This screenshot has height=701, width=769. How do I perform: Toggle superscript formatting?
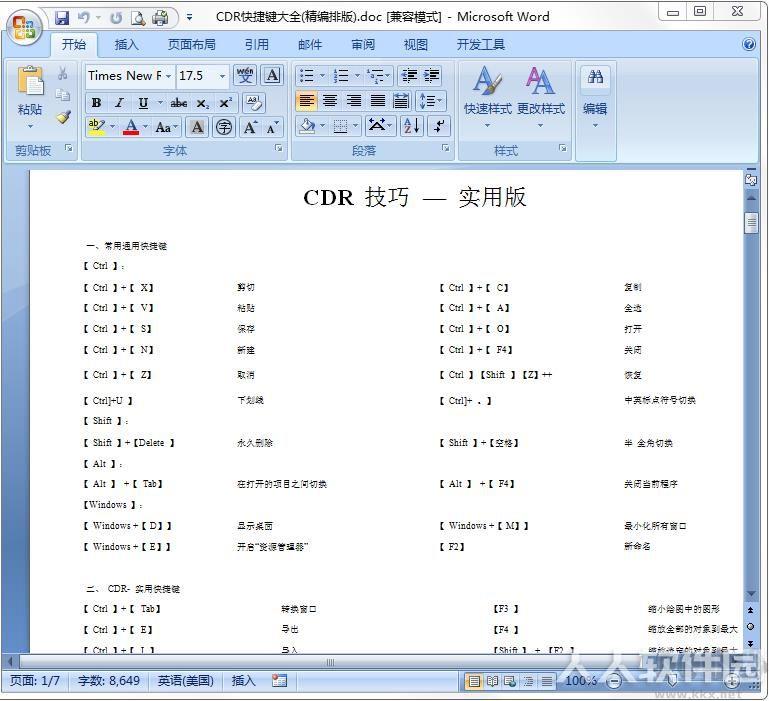point(225,103)
